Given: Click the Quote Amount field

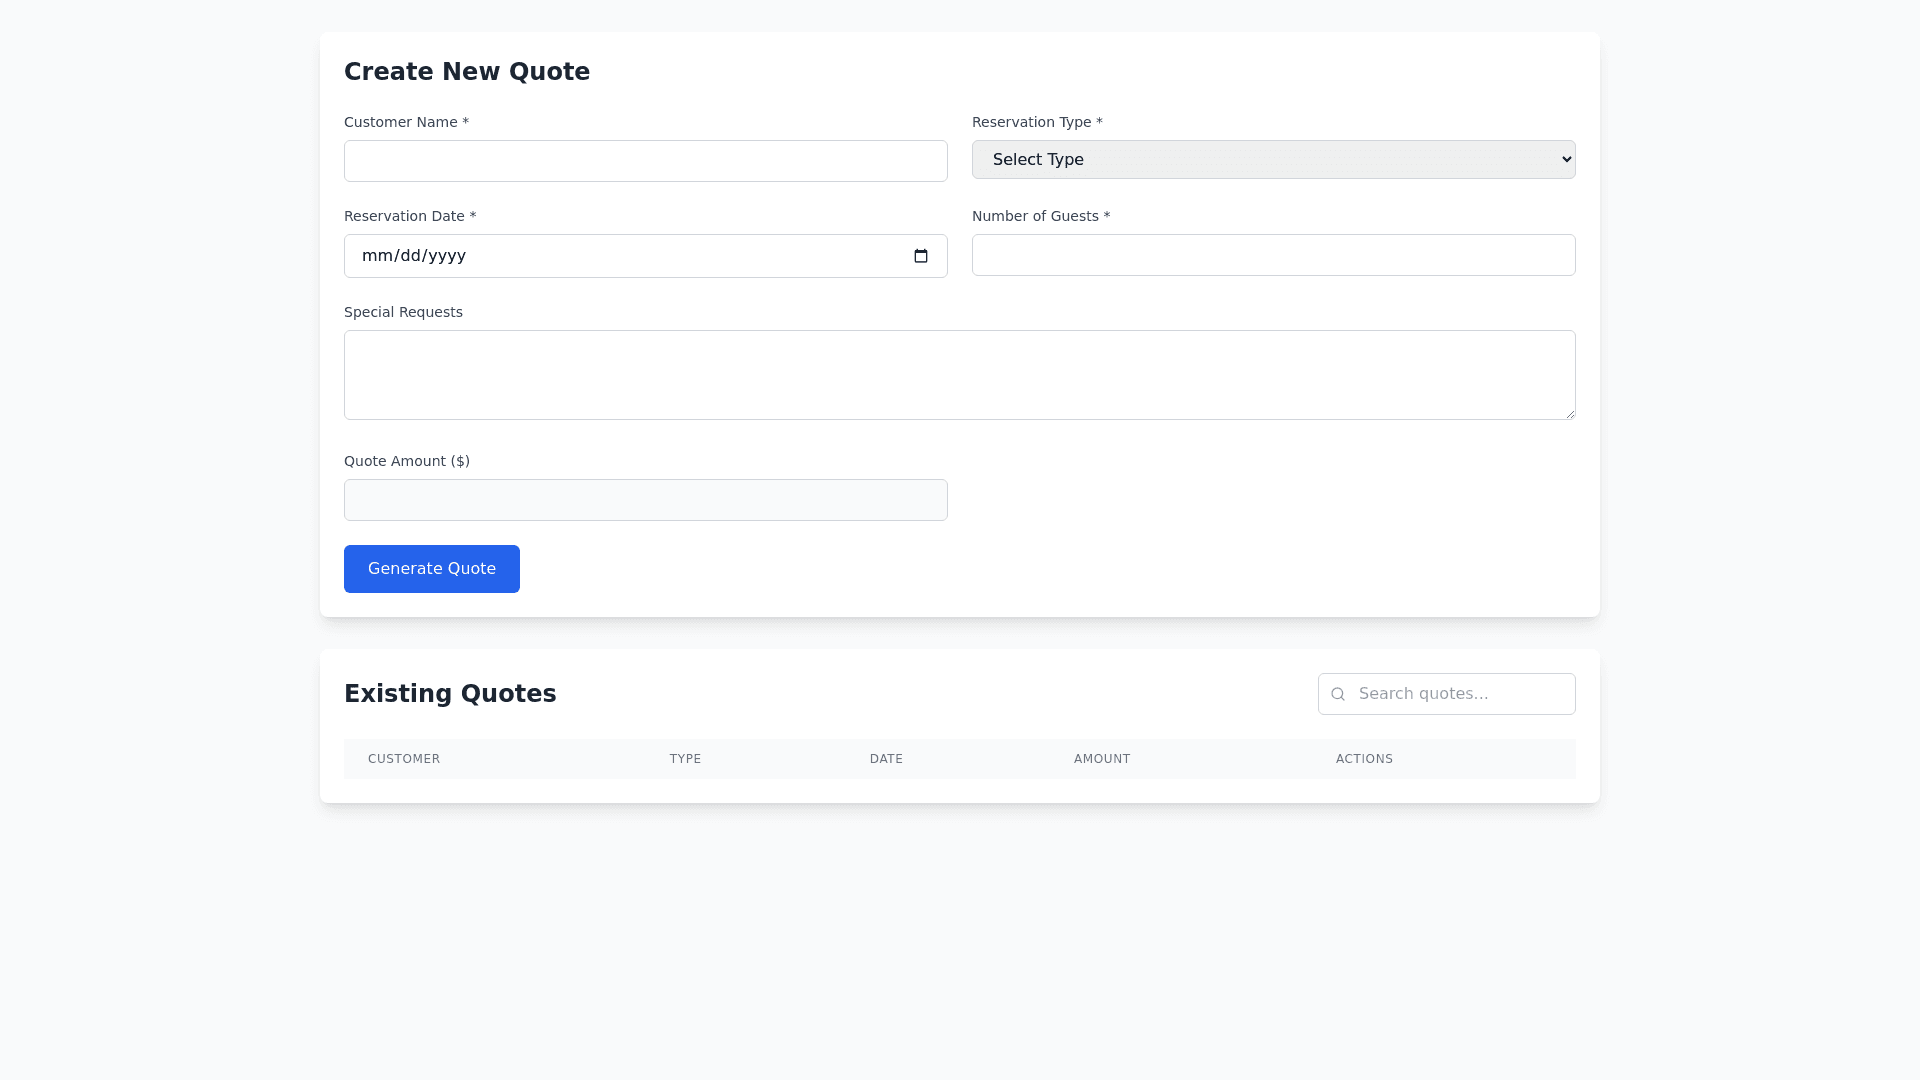Looking at the screenshot, I should pyautogui.click(x=645, y=500).
